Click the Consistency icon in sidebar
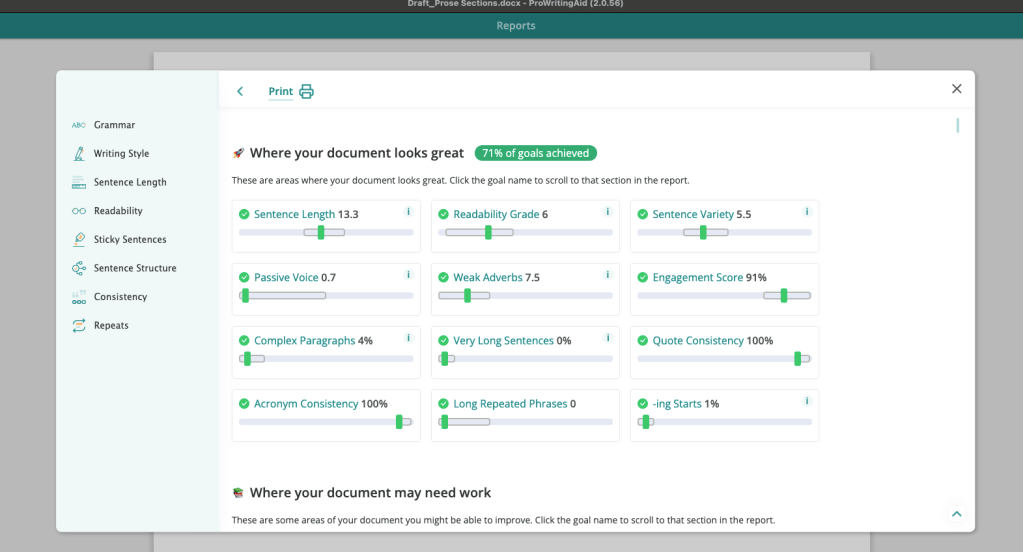Viewport: 1023px width, 552px height. pyautogui.click(x=78, y=297)
